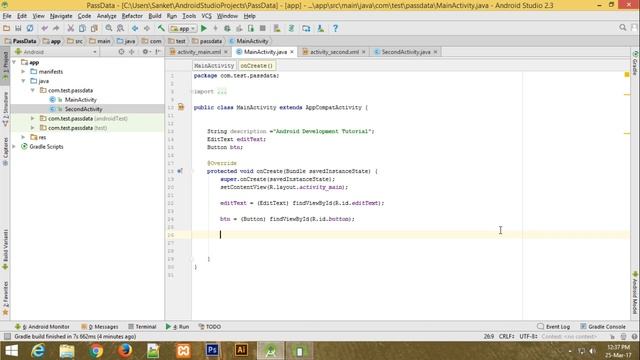The width and height of the screenshot is (640, 360).
Task: Click the onCreate() method breadcrumb
Action: click(x=256, y=65)
